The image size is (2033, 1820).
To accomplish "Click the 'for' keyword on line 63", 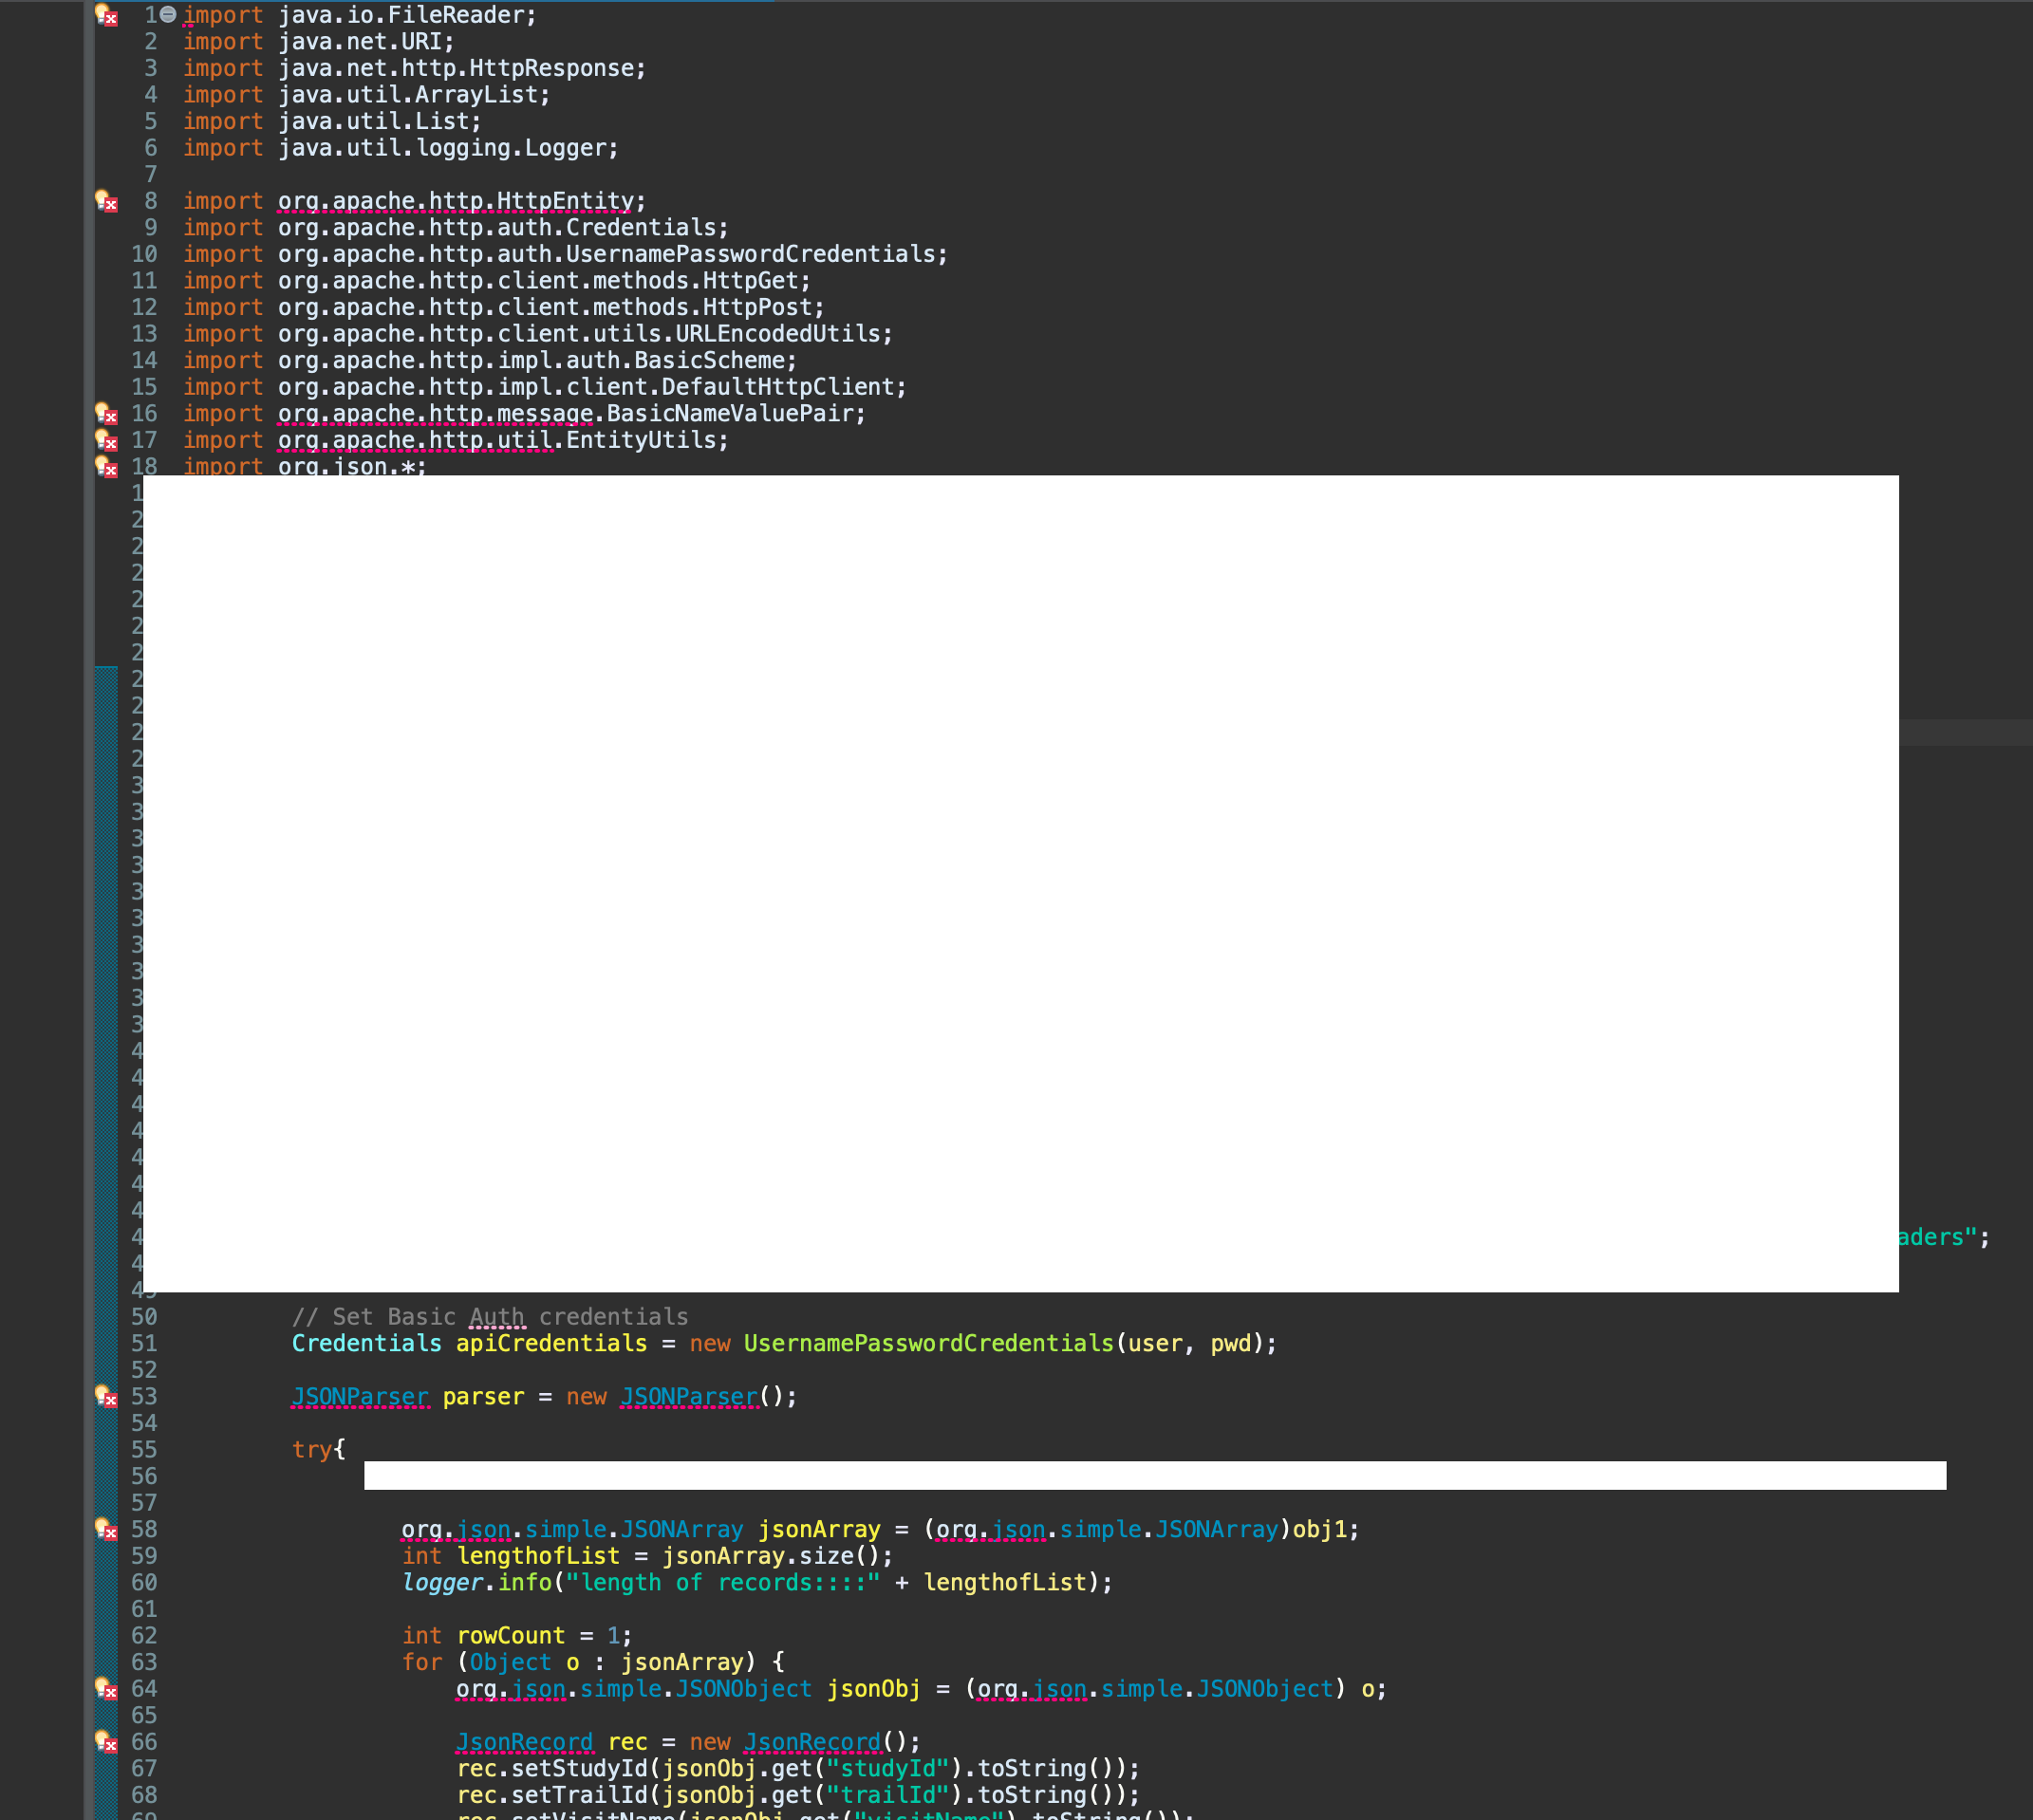I will (x=422, y=1662).
